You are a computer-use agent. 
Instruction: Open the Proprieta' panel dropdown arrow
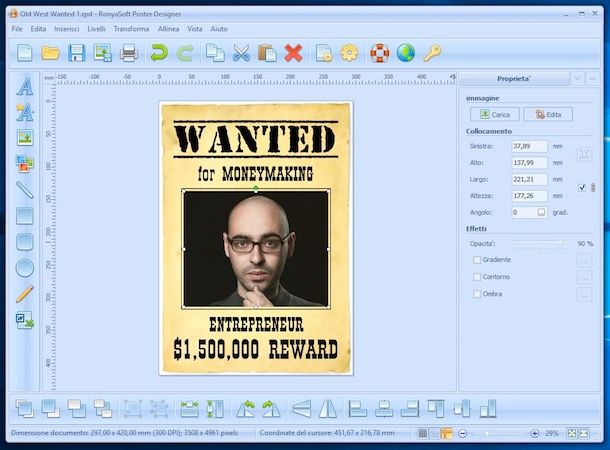[x=577, y=79]
